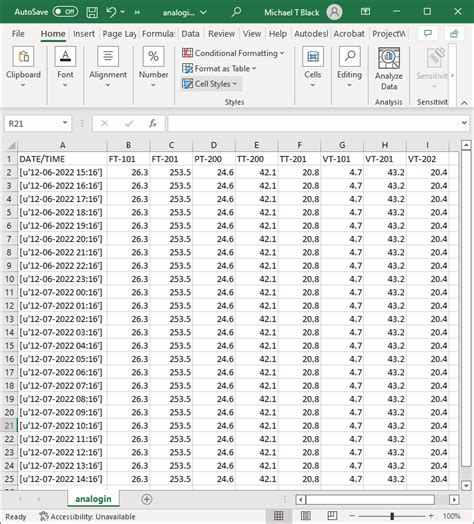Click the Share icon button
The image size is (474, 524).
[454, 33]
